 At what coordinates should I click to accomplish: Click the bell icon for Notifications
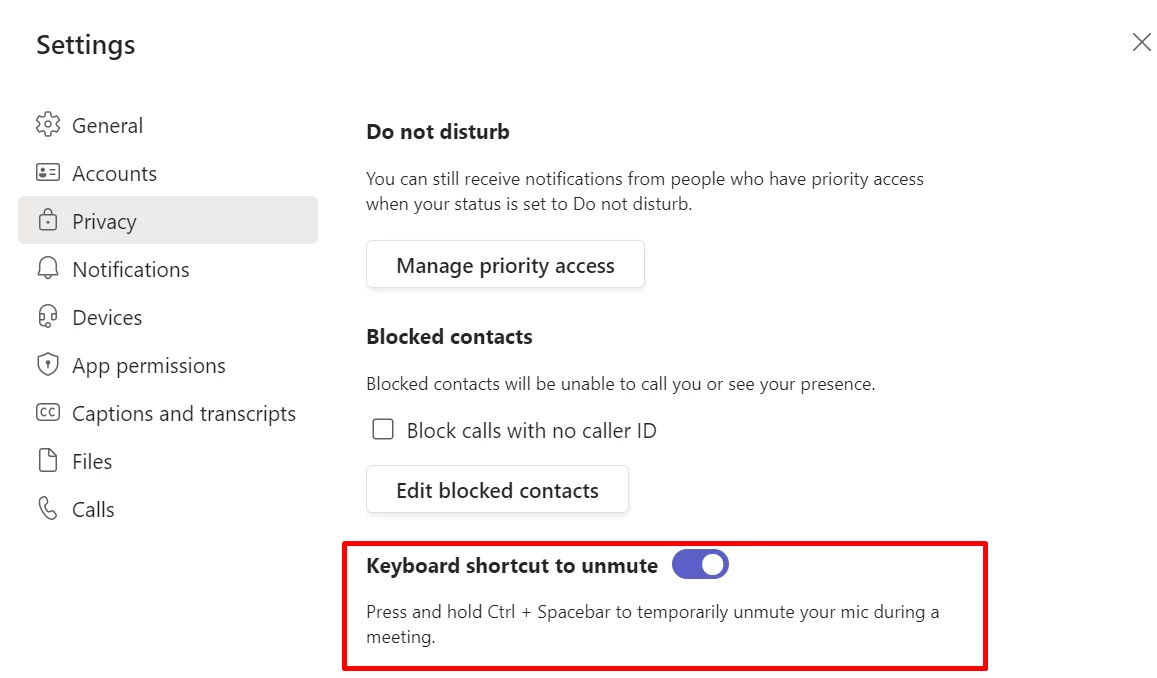pos(47,269)
